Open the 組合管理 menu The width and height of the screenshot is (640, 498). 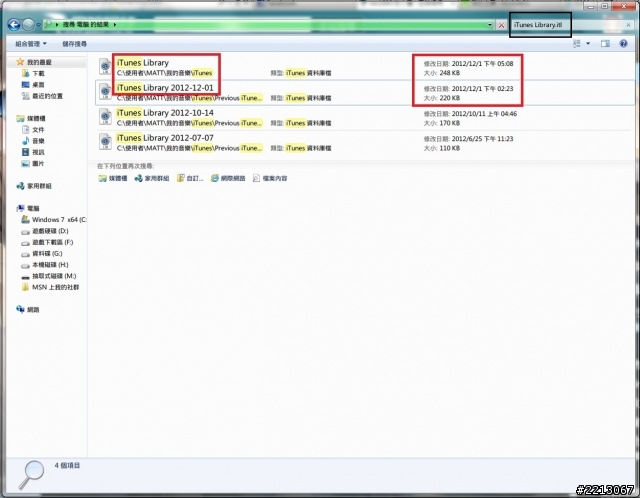point(31,44)
